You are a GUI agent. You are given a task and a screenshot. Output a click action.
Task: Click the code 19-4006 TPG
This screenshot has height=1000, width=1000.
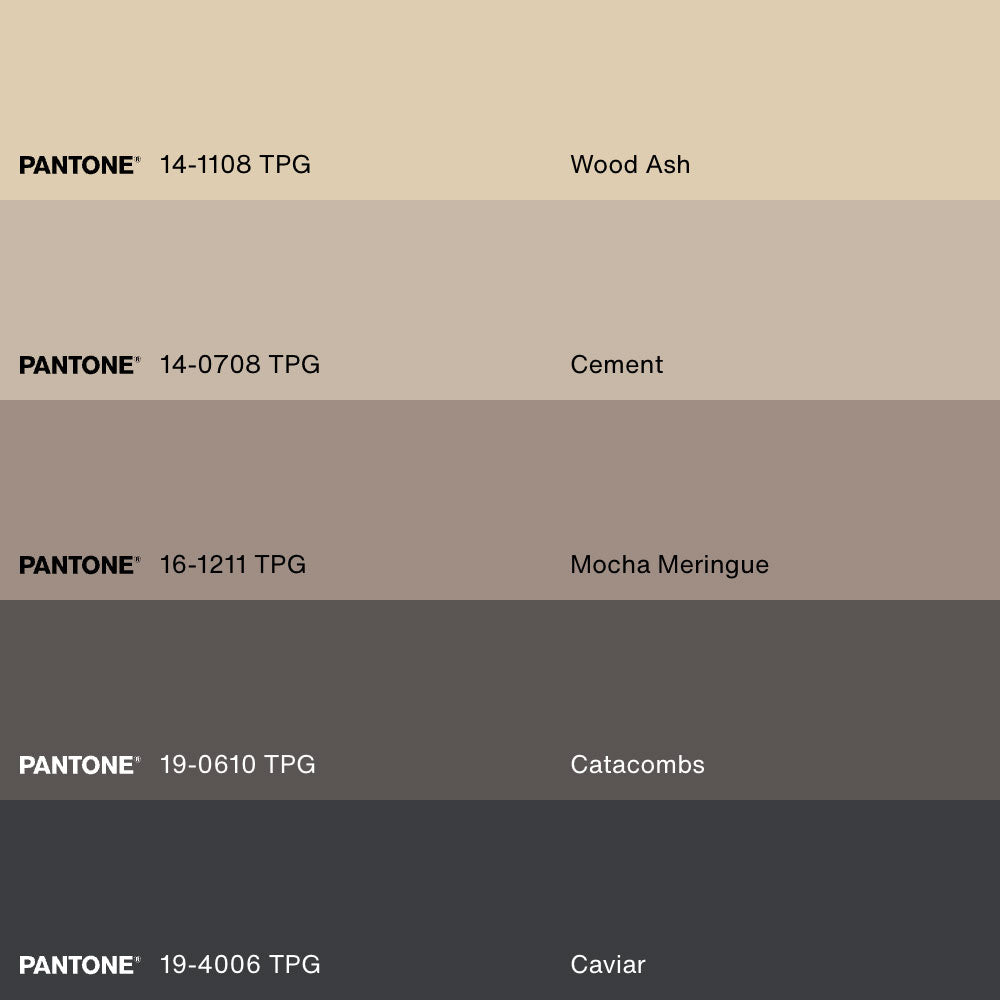tap(240, 965)
